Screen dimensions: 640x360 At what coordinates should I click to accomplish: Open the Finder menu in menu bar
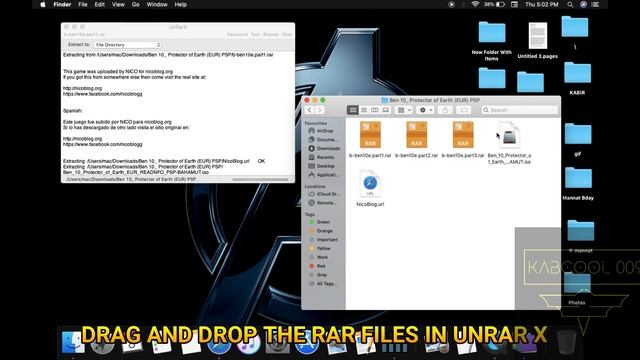(62, 4)
